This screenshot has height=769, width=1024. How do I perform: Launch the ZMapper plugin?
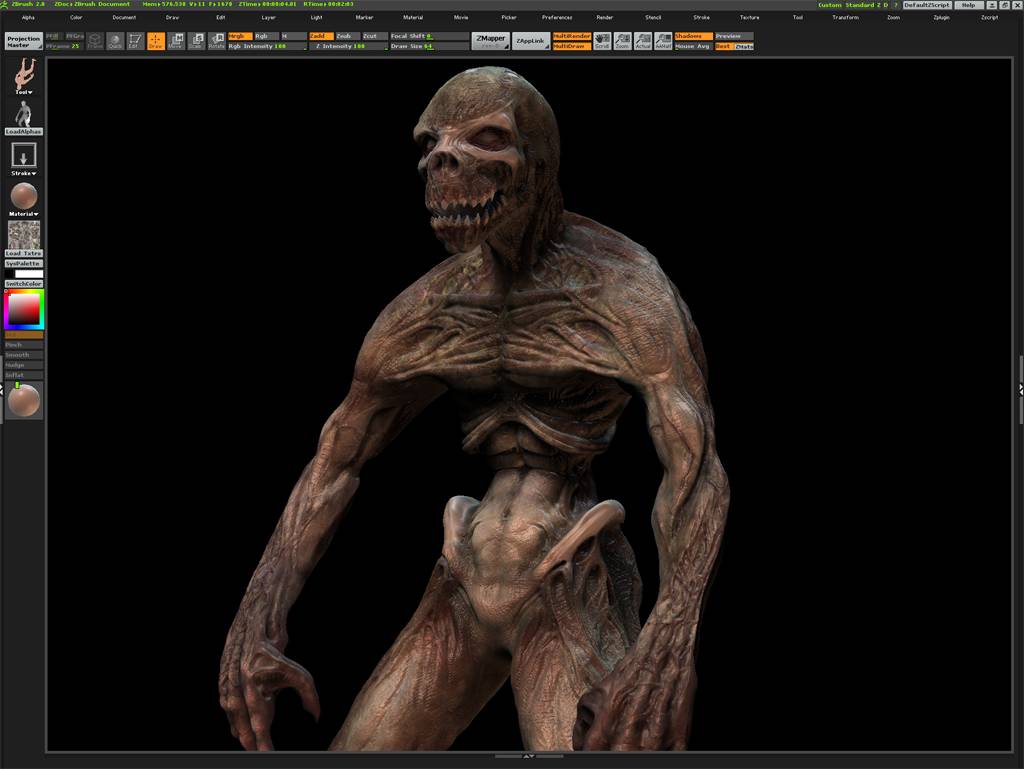pos(490,41)
